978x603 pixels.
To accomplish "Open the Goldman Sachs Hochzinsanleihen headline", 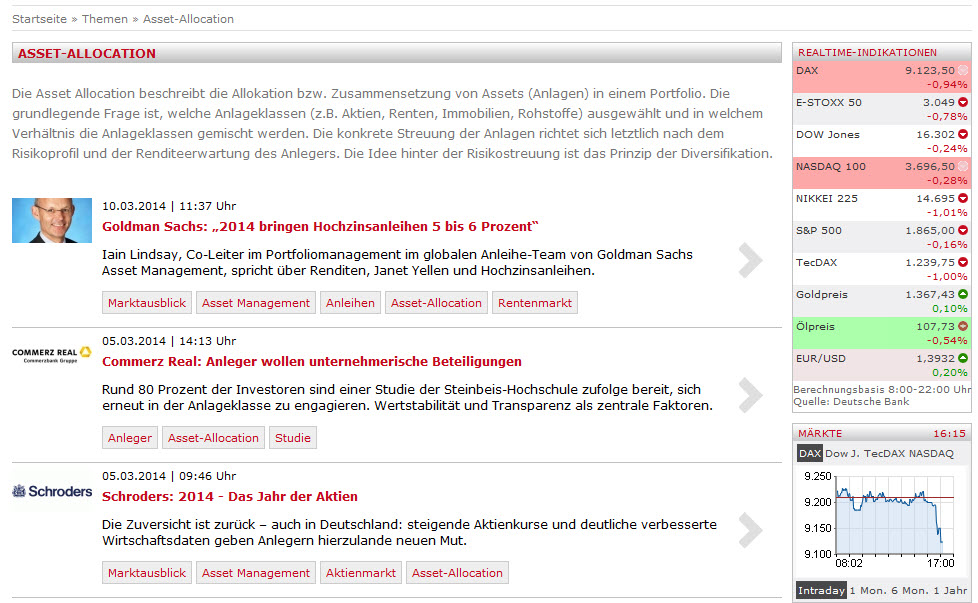I will [x=320, y=226].
